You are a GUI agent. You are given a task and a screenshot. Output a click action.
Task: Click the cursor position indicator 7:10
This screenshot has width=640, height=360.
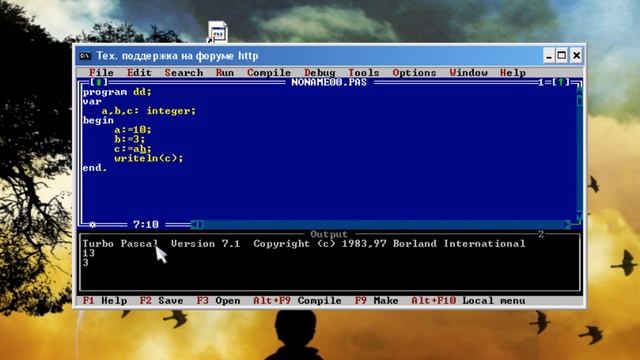click(146, 224)
